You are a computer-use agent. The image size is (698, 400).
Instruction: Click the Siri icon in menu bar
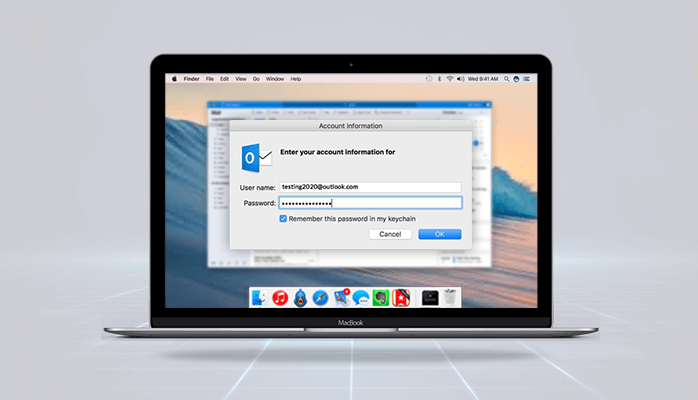pyautogui.click(x=516, y=79)
